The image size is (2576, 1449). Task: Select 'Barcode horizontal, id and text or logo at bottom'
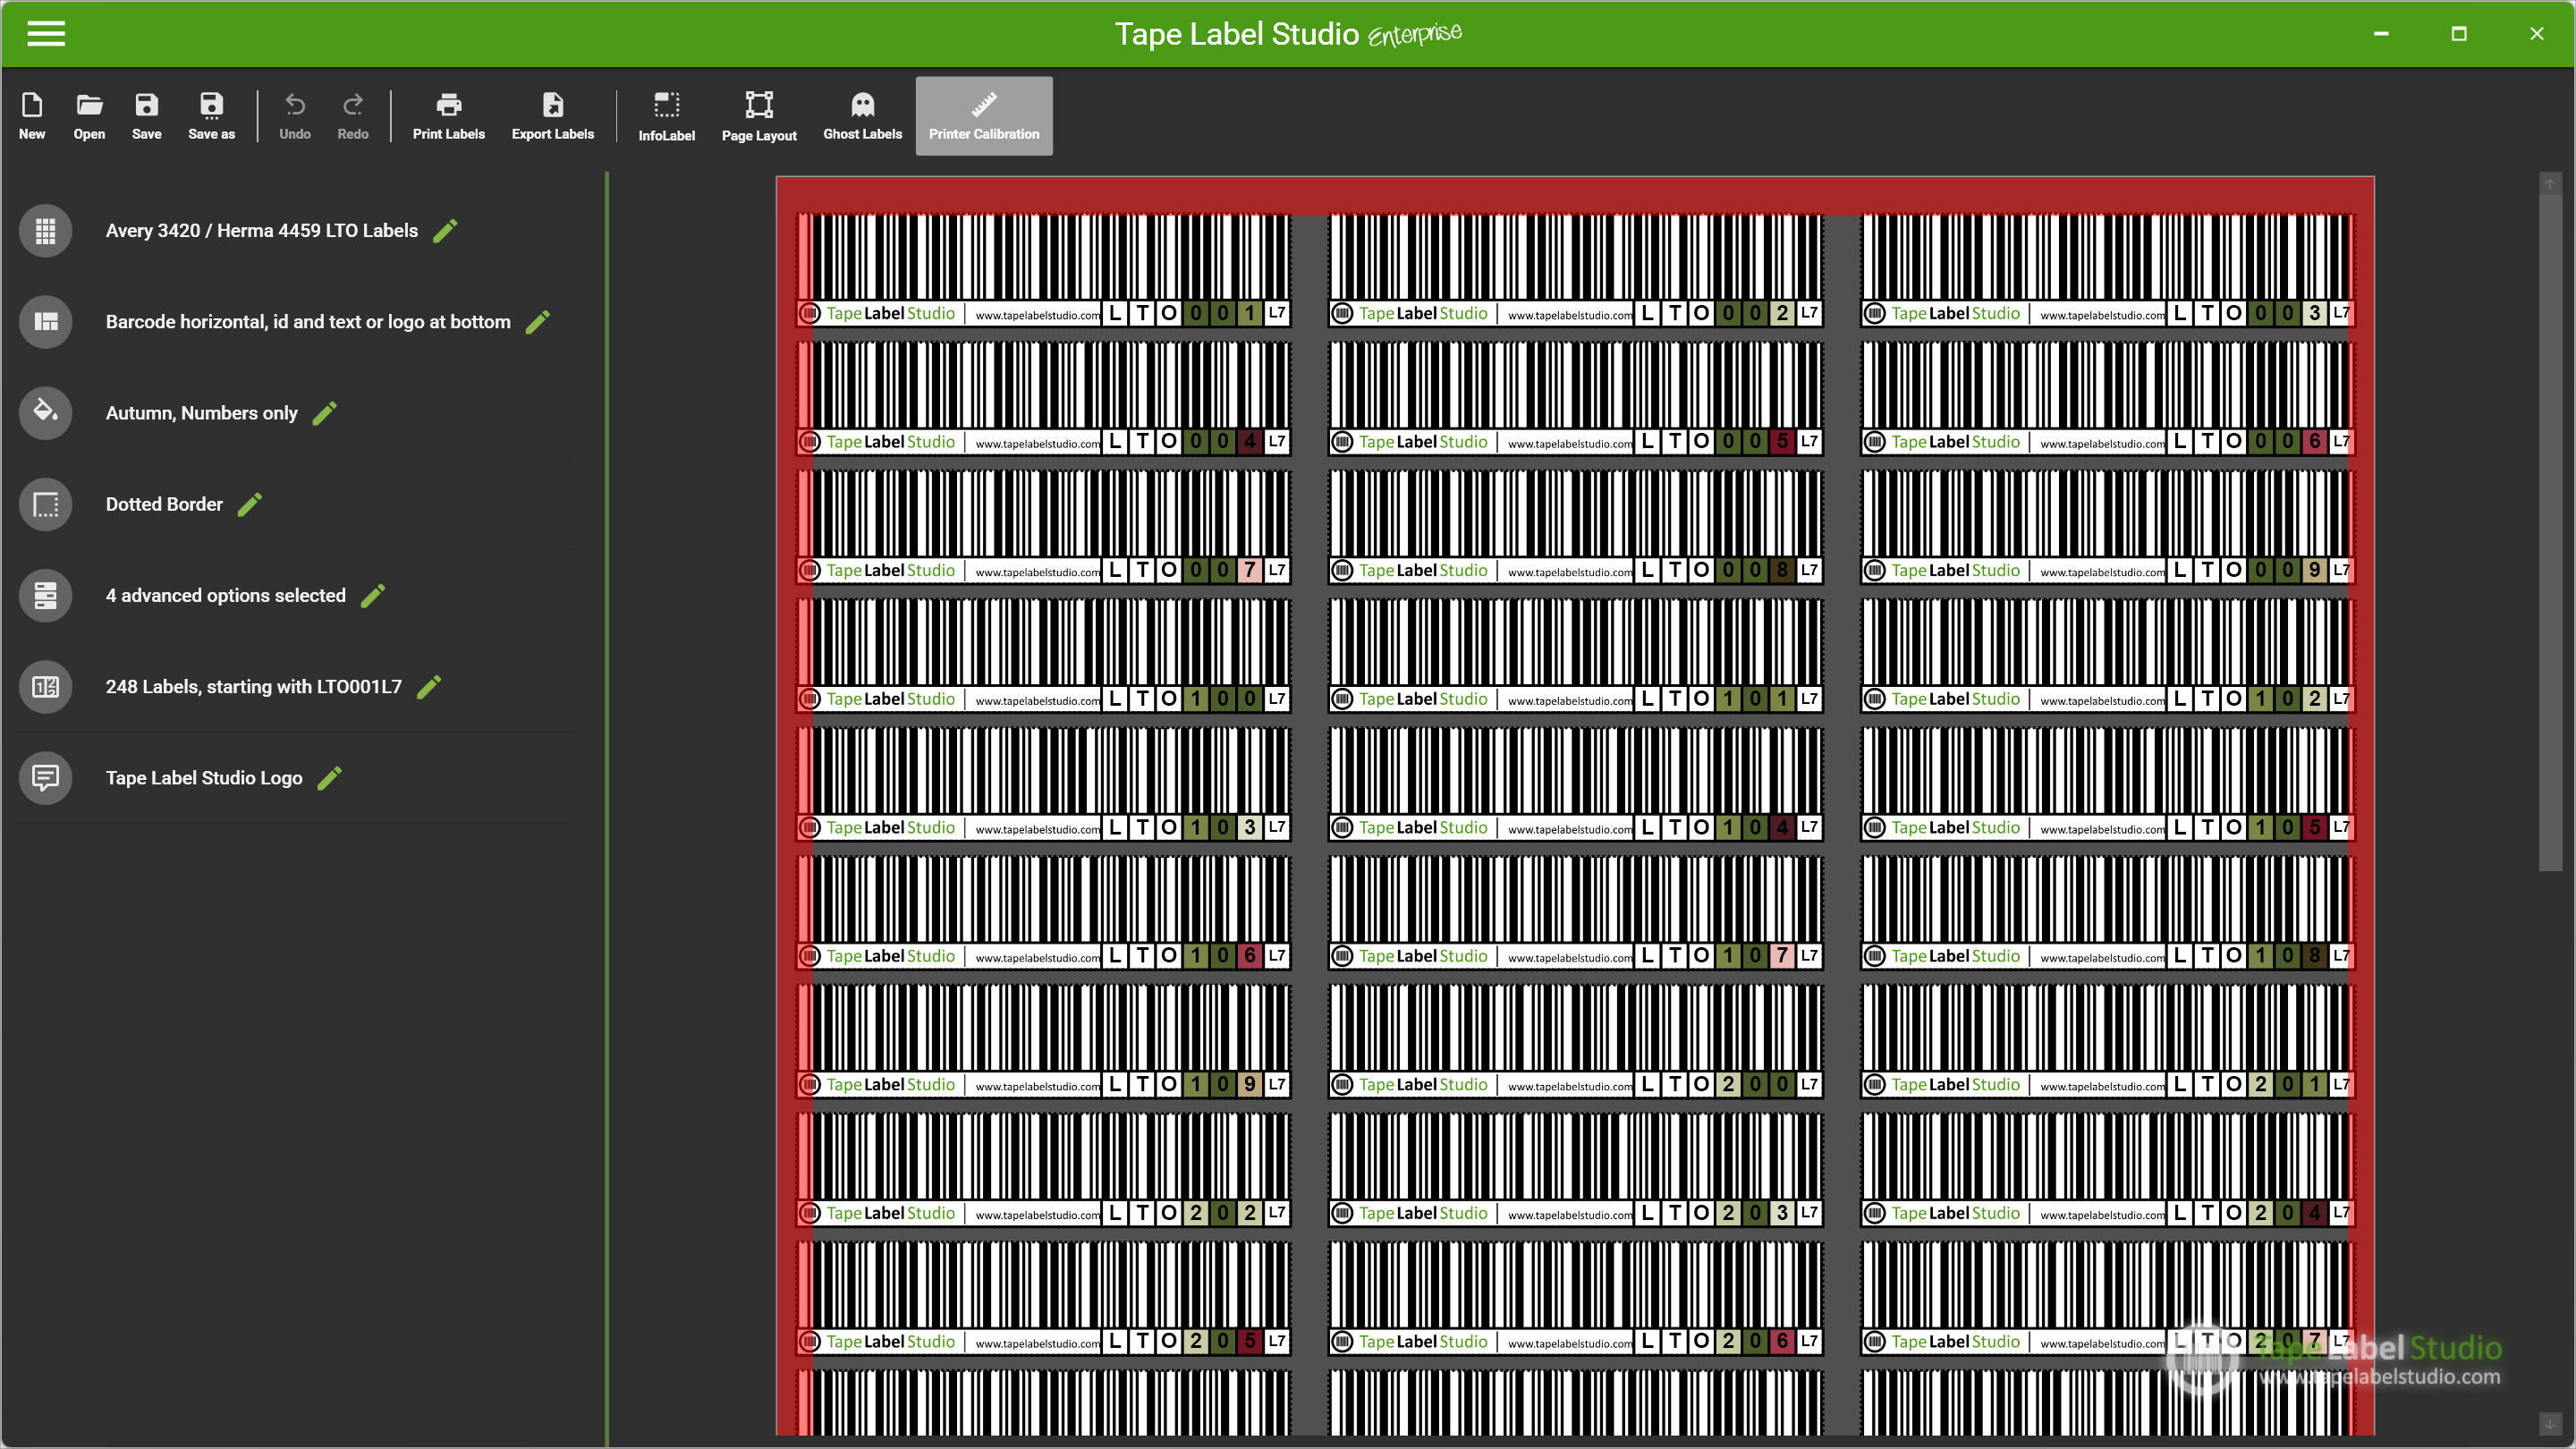pos(308,322)
